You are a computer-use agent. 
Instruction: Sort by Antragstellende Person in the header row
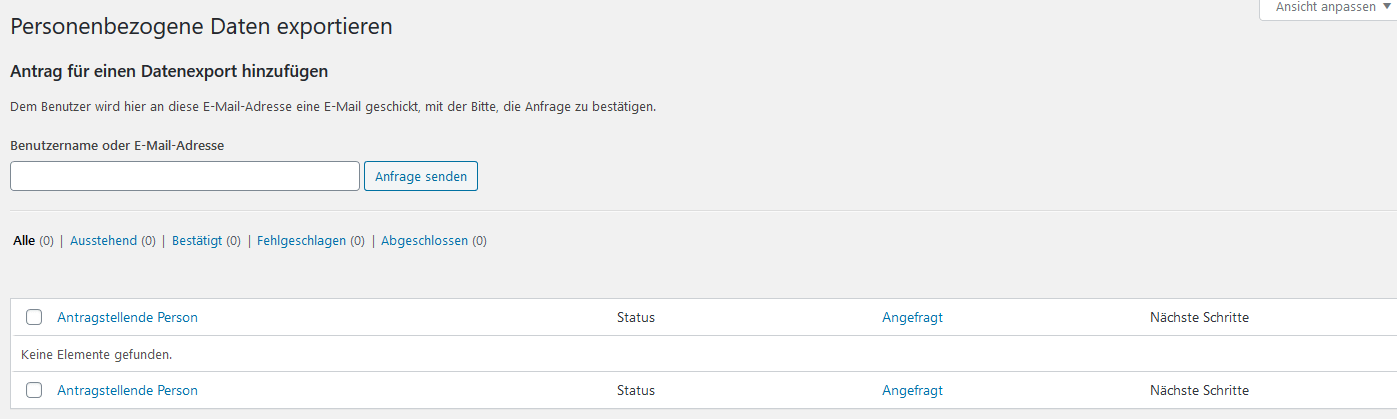[128, 318]
